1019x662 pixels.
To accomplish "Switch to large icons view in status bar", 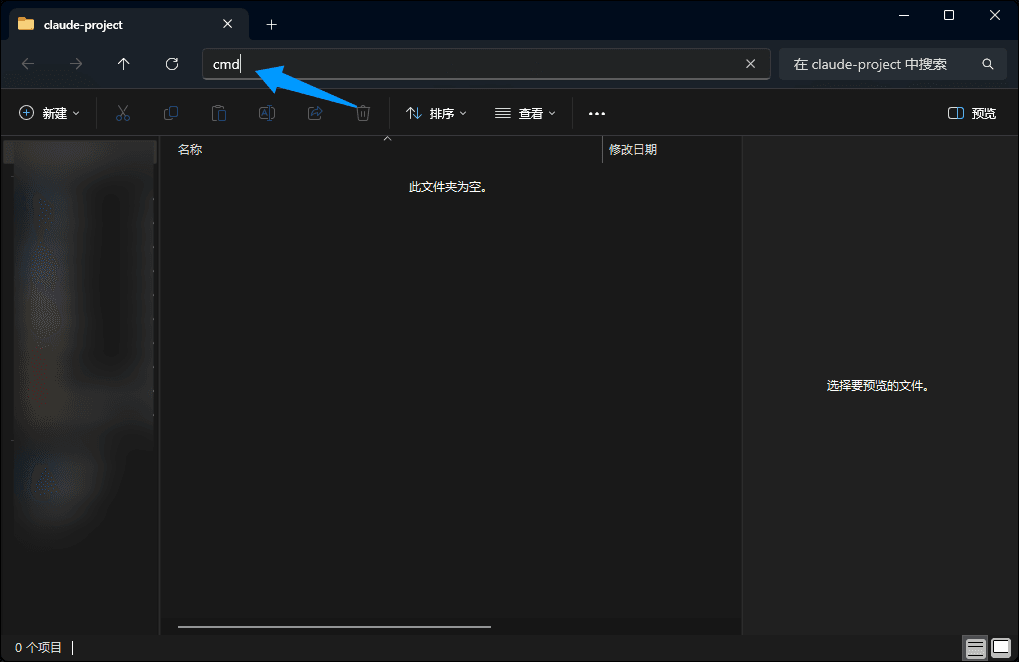I will 1001,648.
